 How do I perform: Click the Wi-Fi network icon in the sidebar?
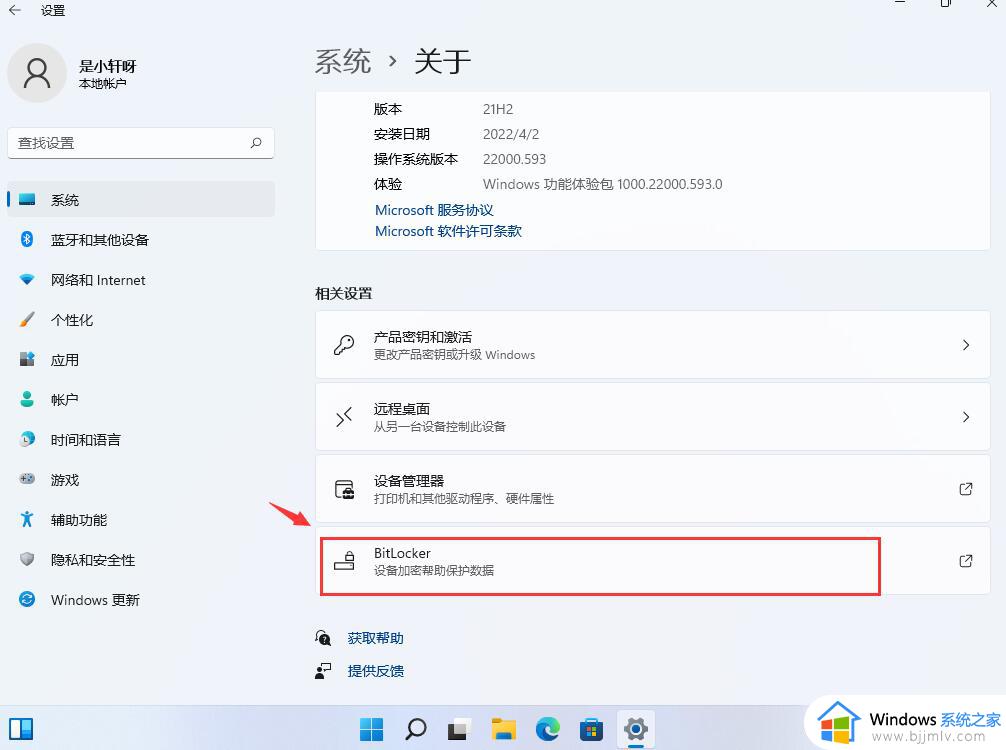click(27, 280)
